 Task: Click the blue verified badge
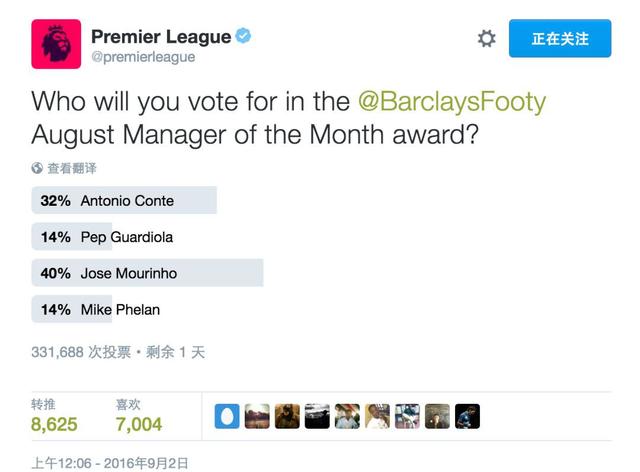pos(243,36)
